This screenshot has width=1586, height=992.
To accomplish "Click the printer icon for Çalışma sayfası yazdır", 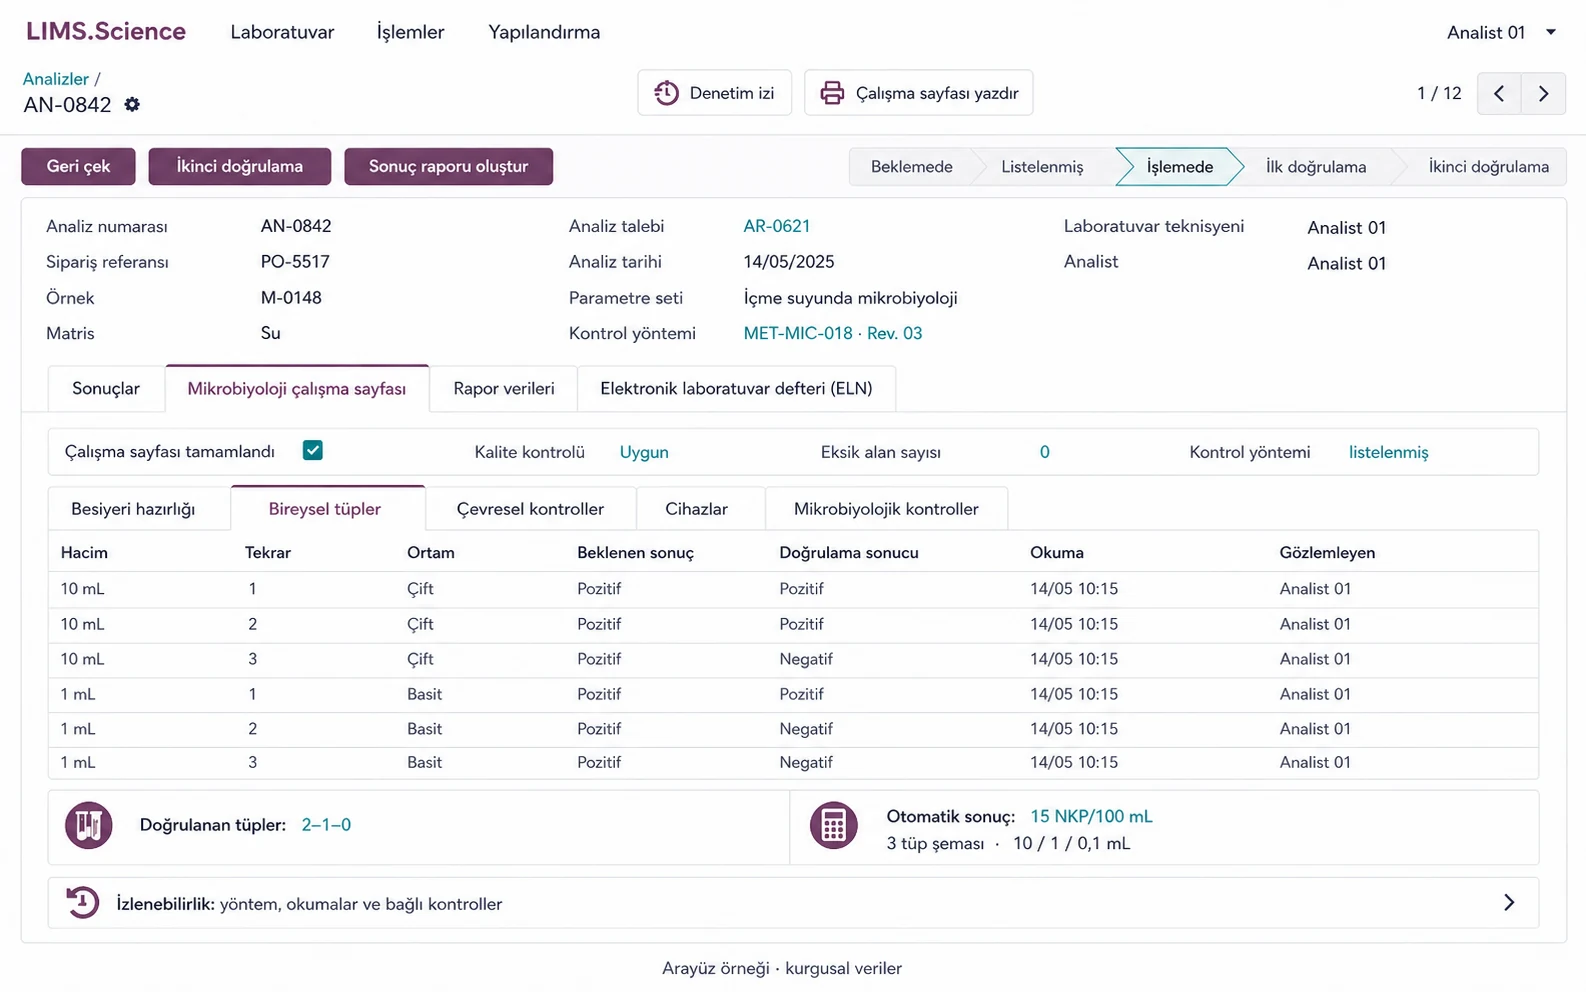I will click(832, 93).
